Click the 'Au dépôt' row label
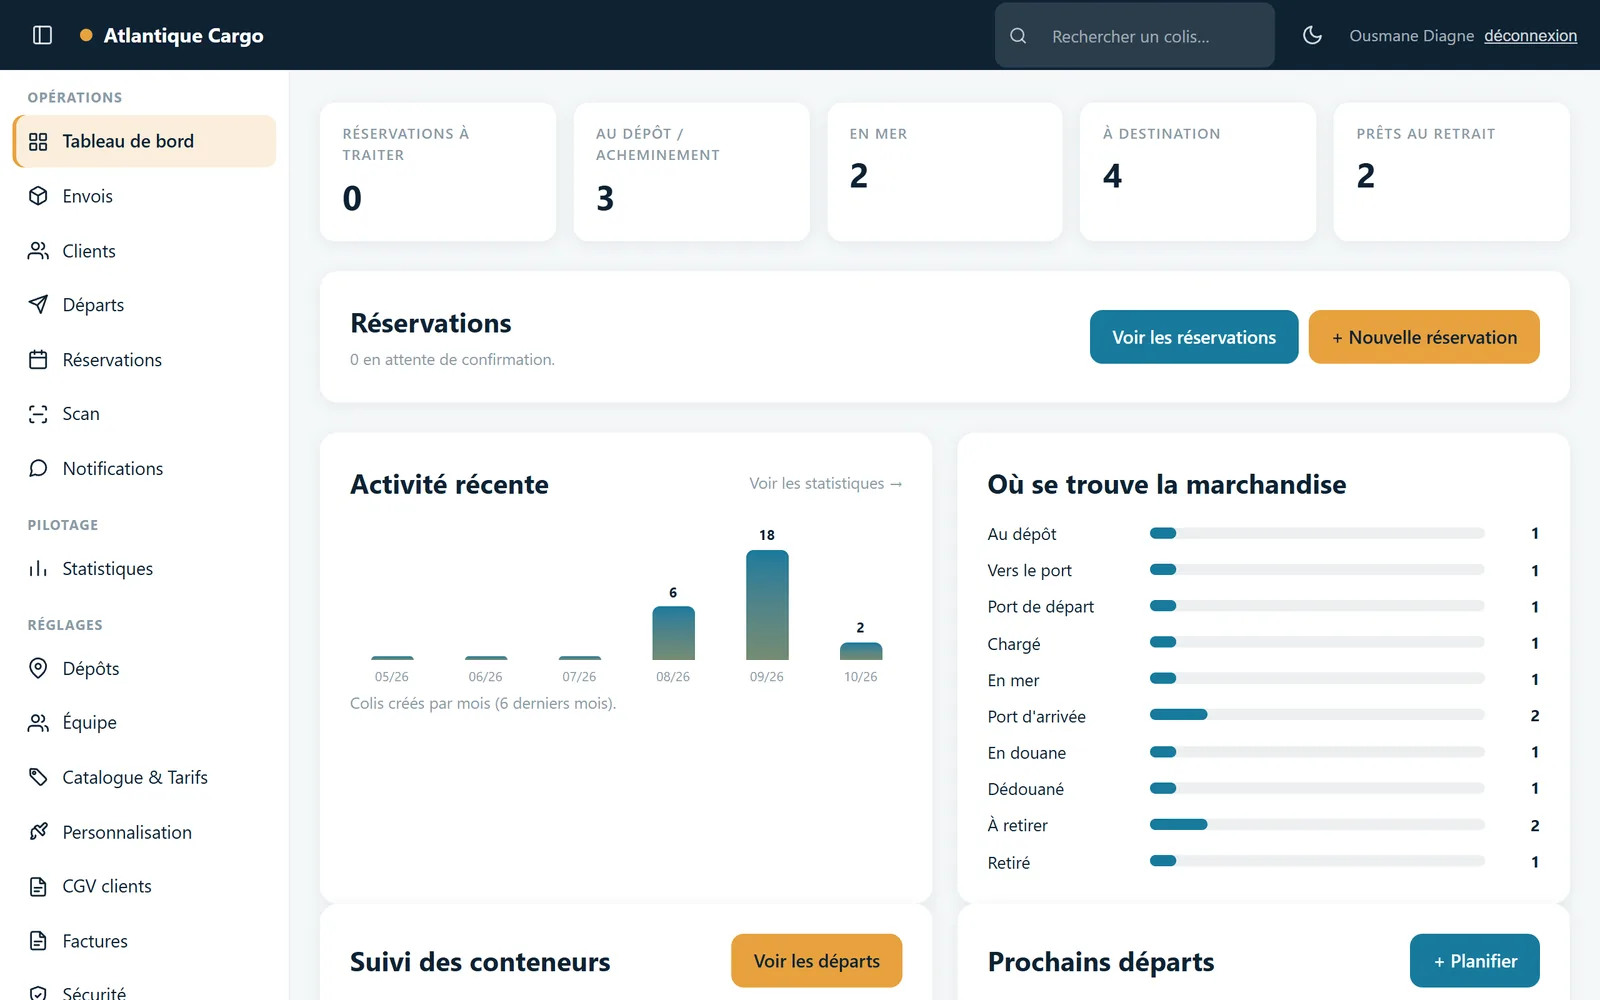1600x1000 pixels. pos(1022,534)
